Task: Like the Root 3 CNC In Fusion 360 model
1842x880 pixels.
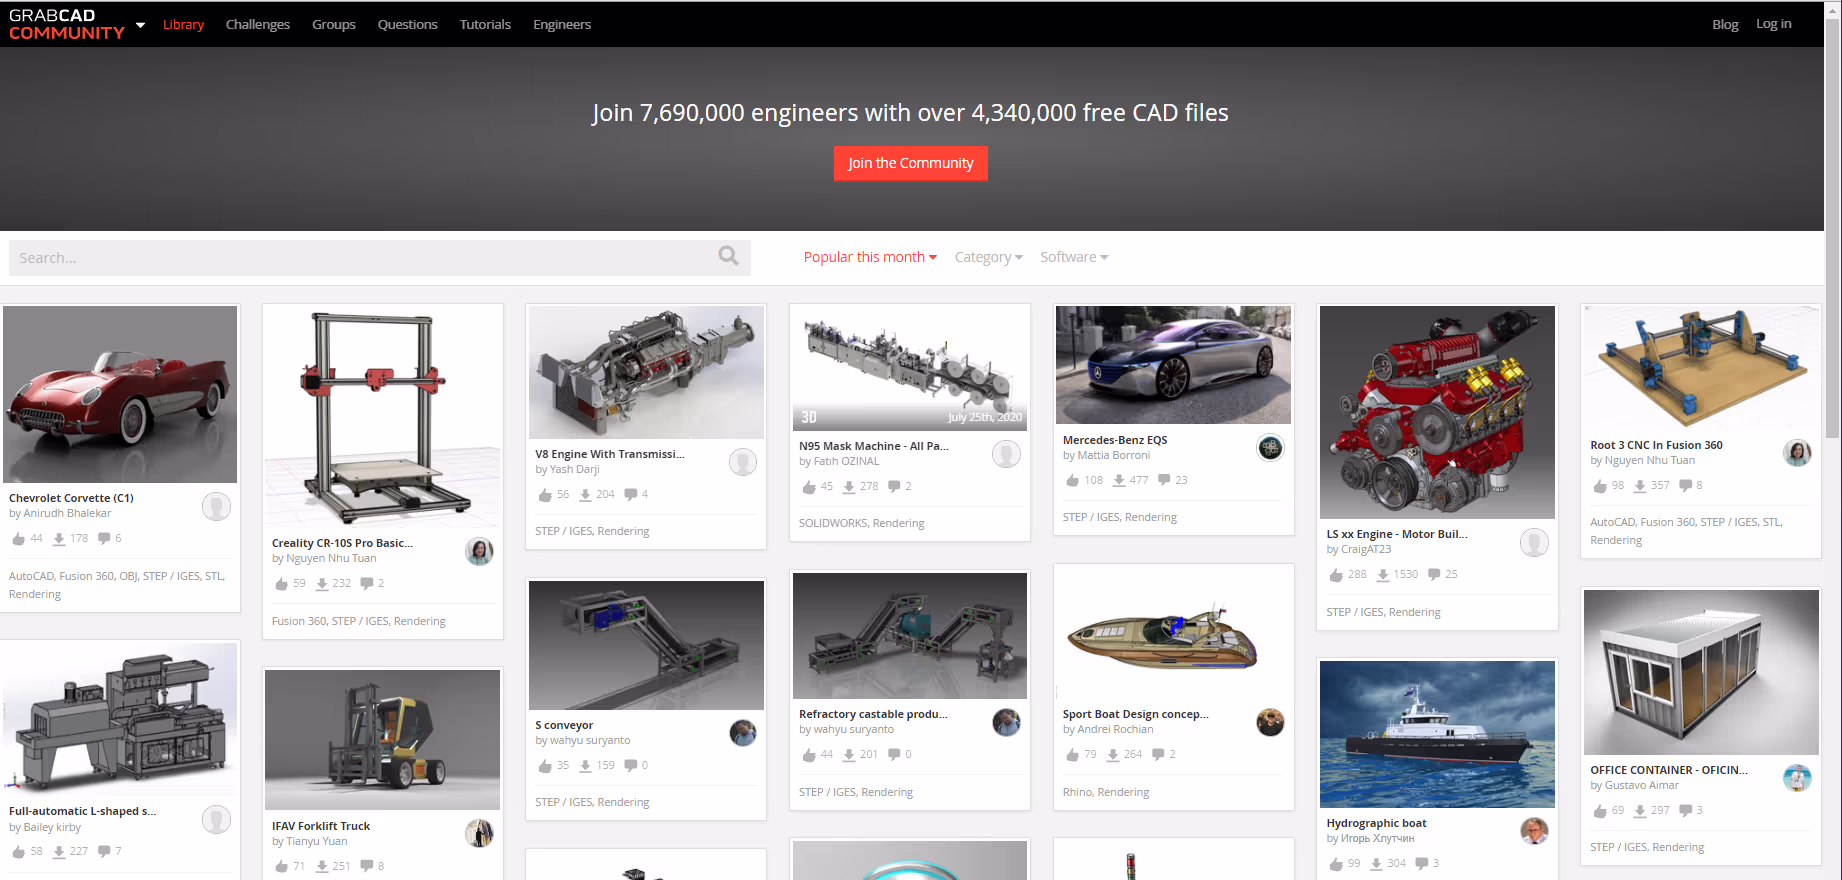Action: [x=1600, y=486]
